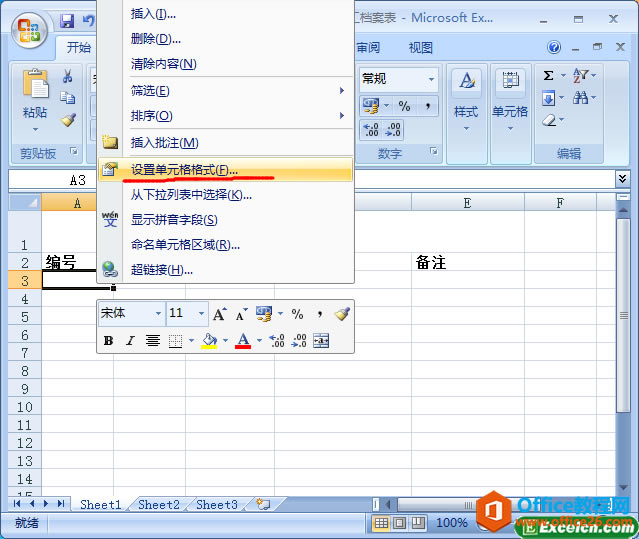The image size is (639, 539).
Task: Open mini toolbar borders dropdown arrow
Action: (x=191, y=341)
